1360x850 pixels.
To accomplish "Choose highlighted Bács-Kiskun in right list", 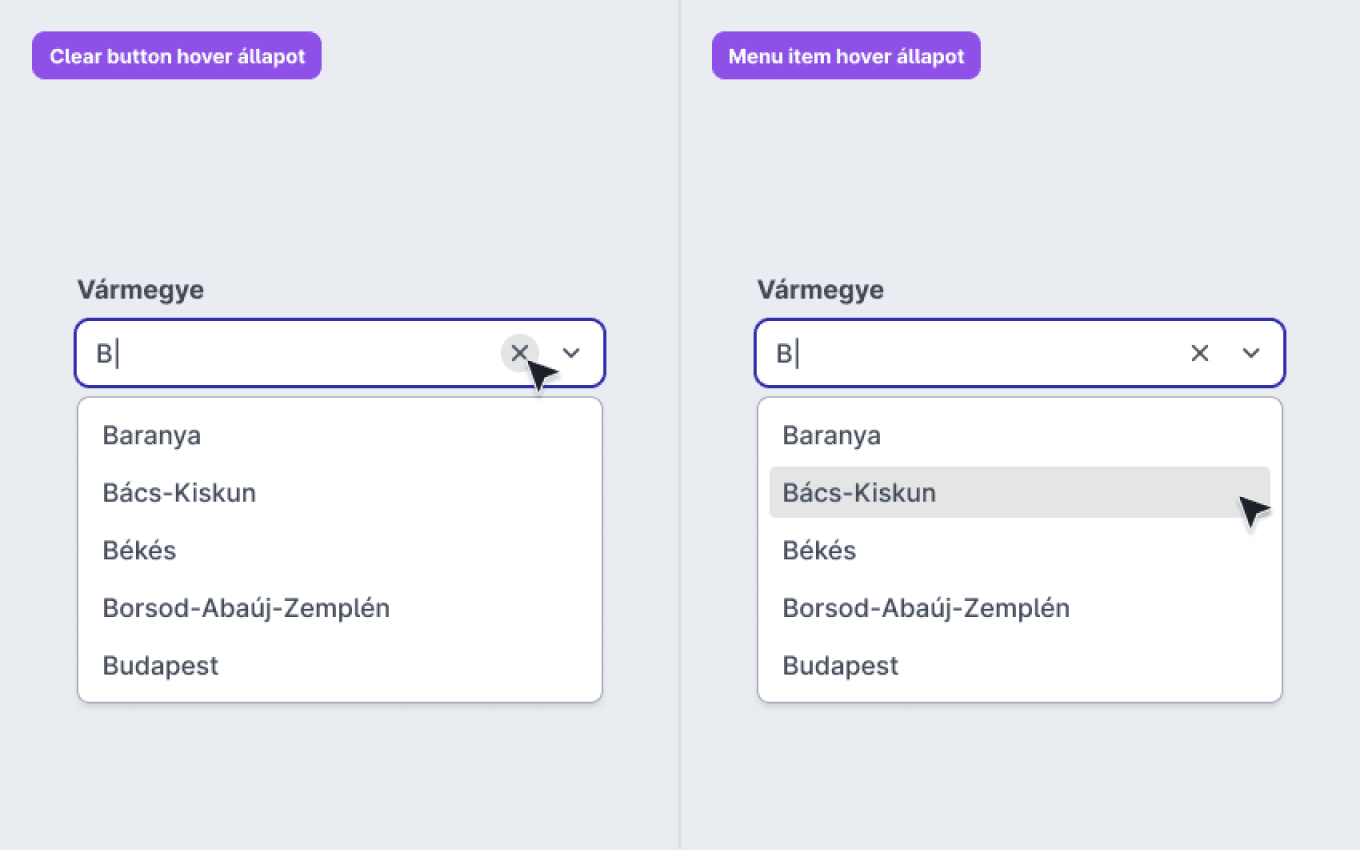I will (1020, 492).
